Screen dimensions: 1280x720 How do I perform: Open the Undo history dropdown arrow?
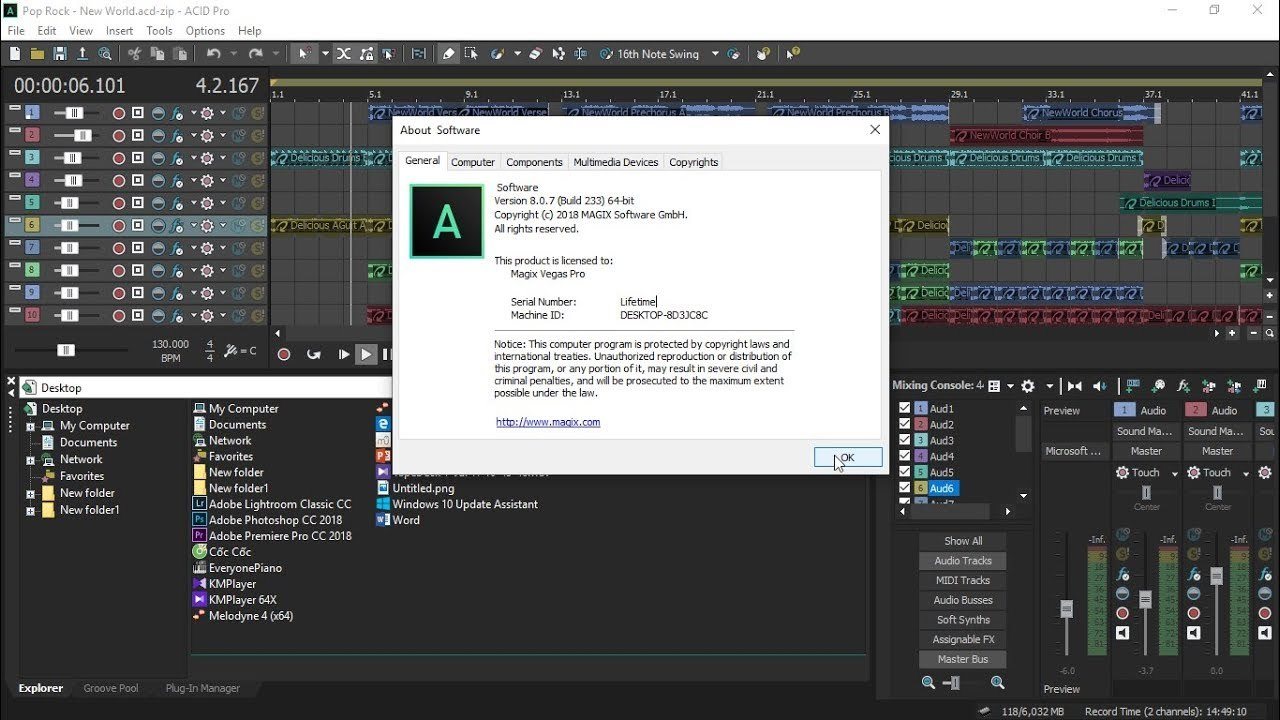click(233, 54)
